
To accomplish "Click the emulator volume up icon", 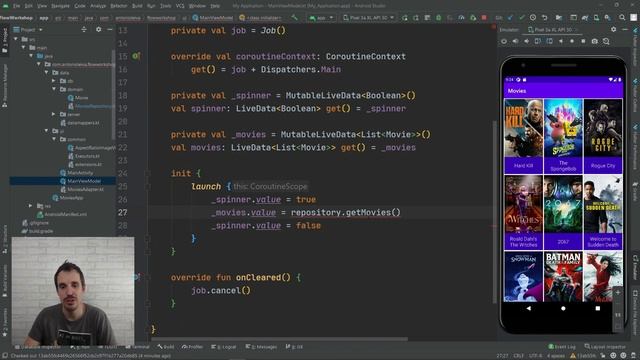I will (516, 41).
